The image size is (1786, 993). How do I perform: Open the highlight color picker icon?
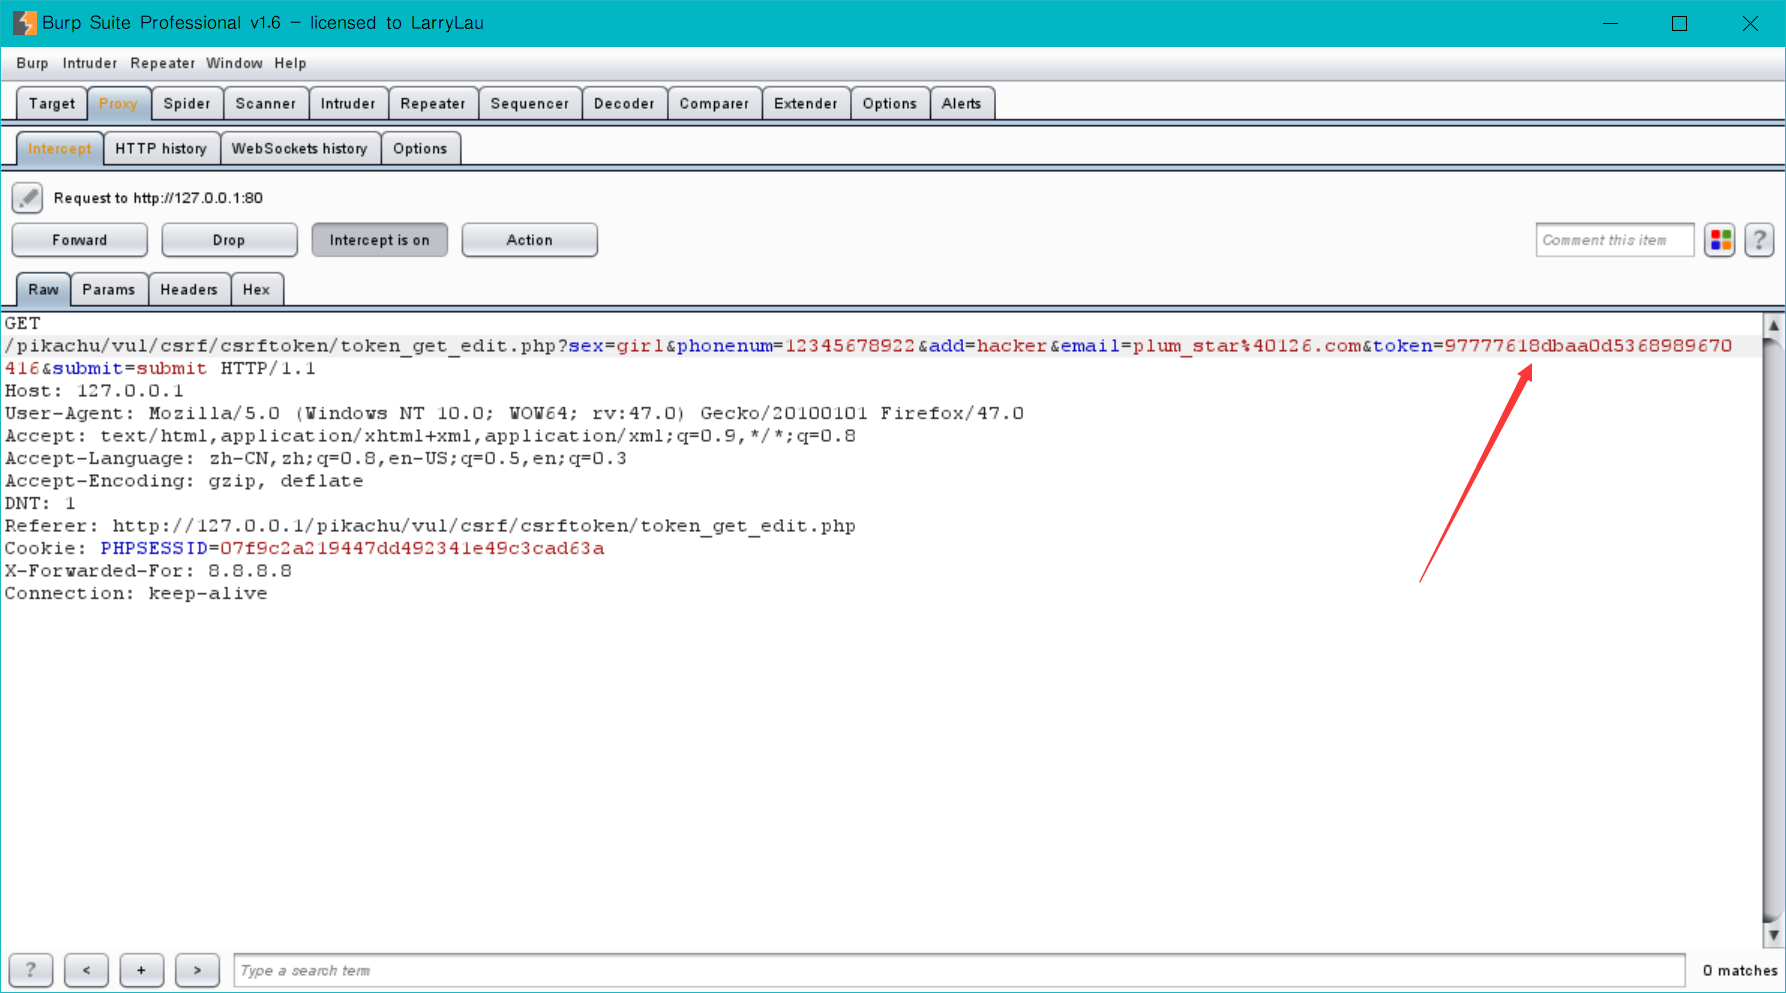pyautogui.click(x=1720, y=240)
